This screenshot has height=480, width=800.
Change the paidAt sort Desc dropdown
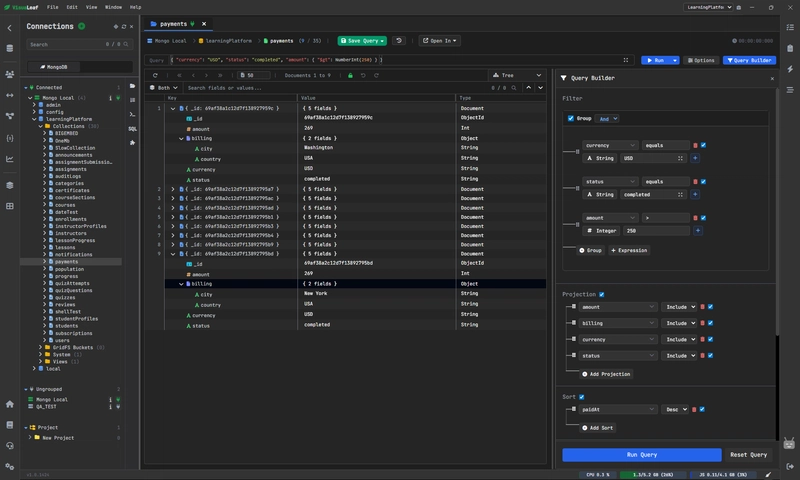[676, 409]
